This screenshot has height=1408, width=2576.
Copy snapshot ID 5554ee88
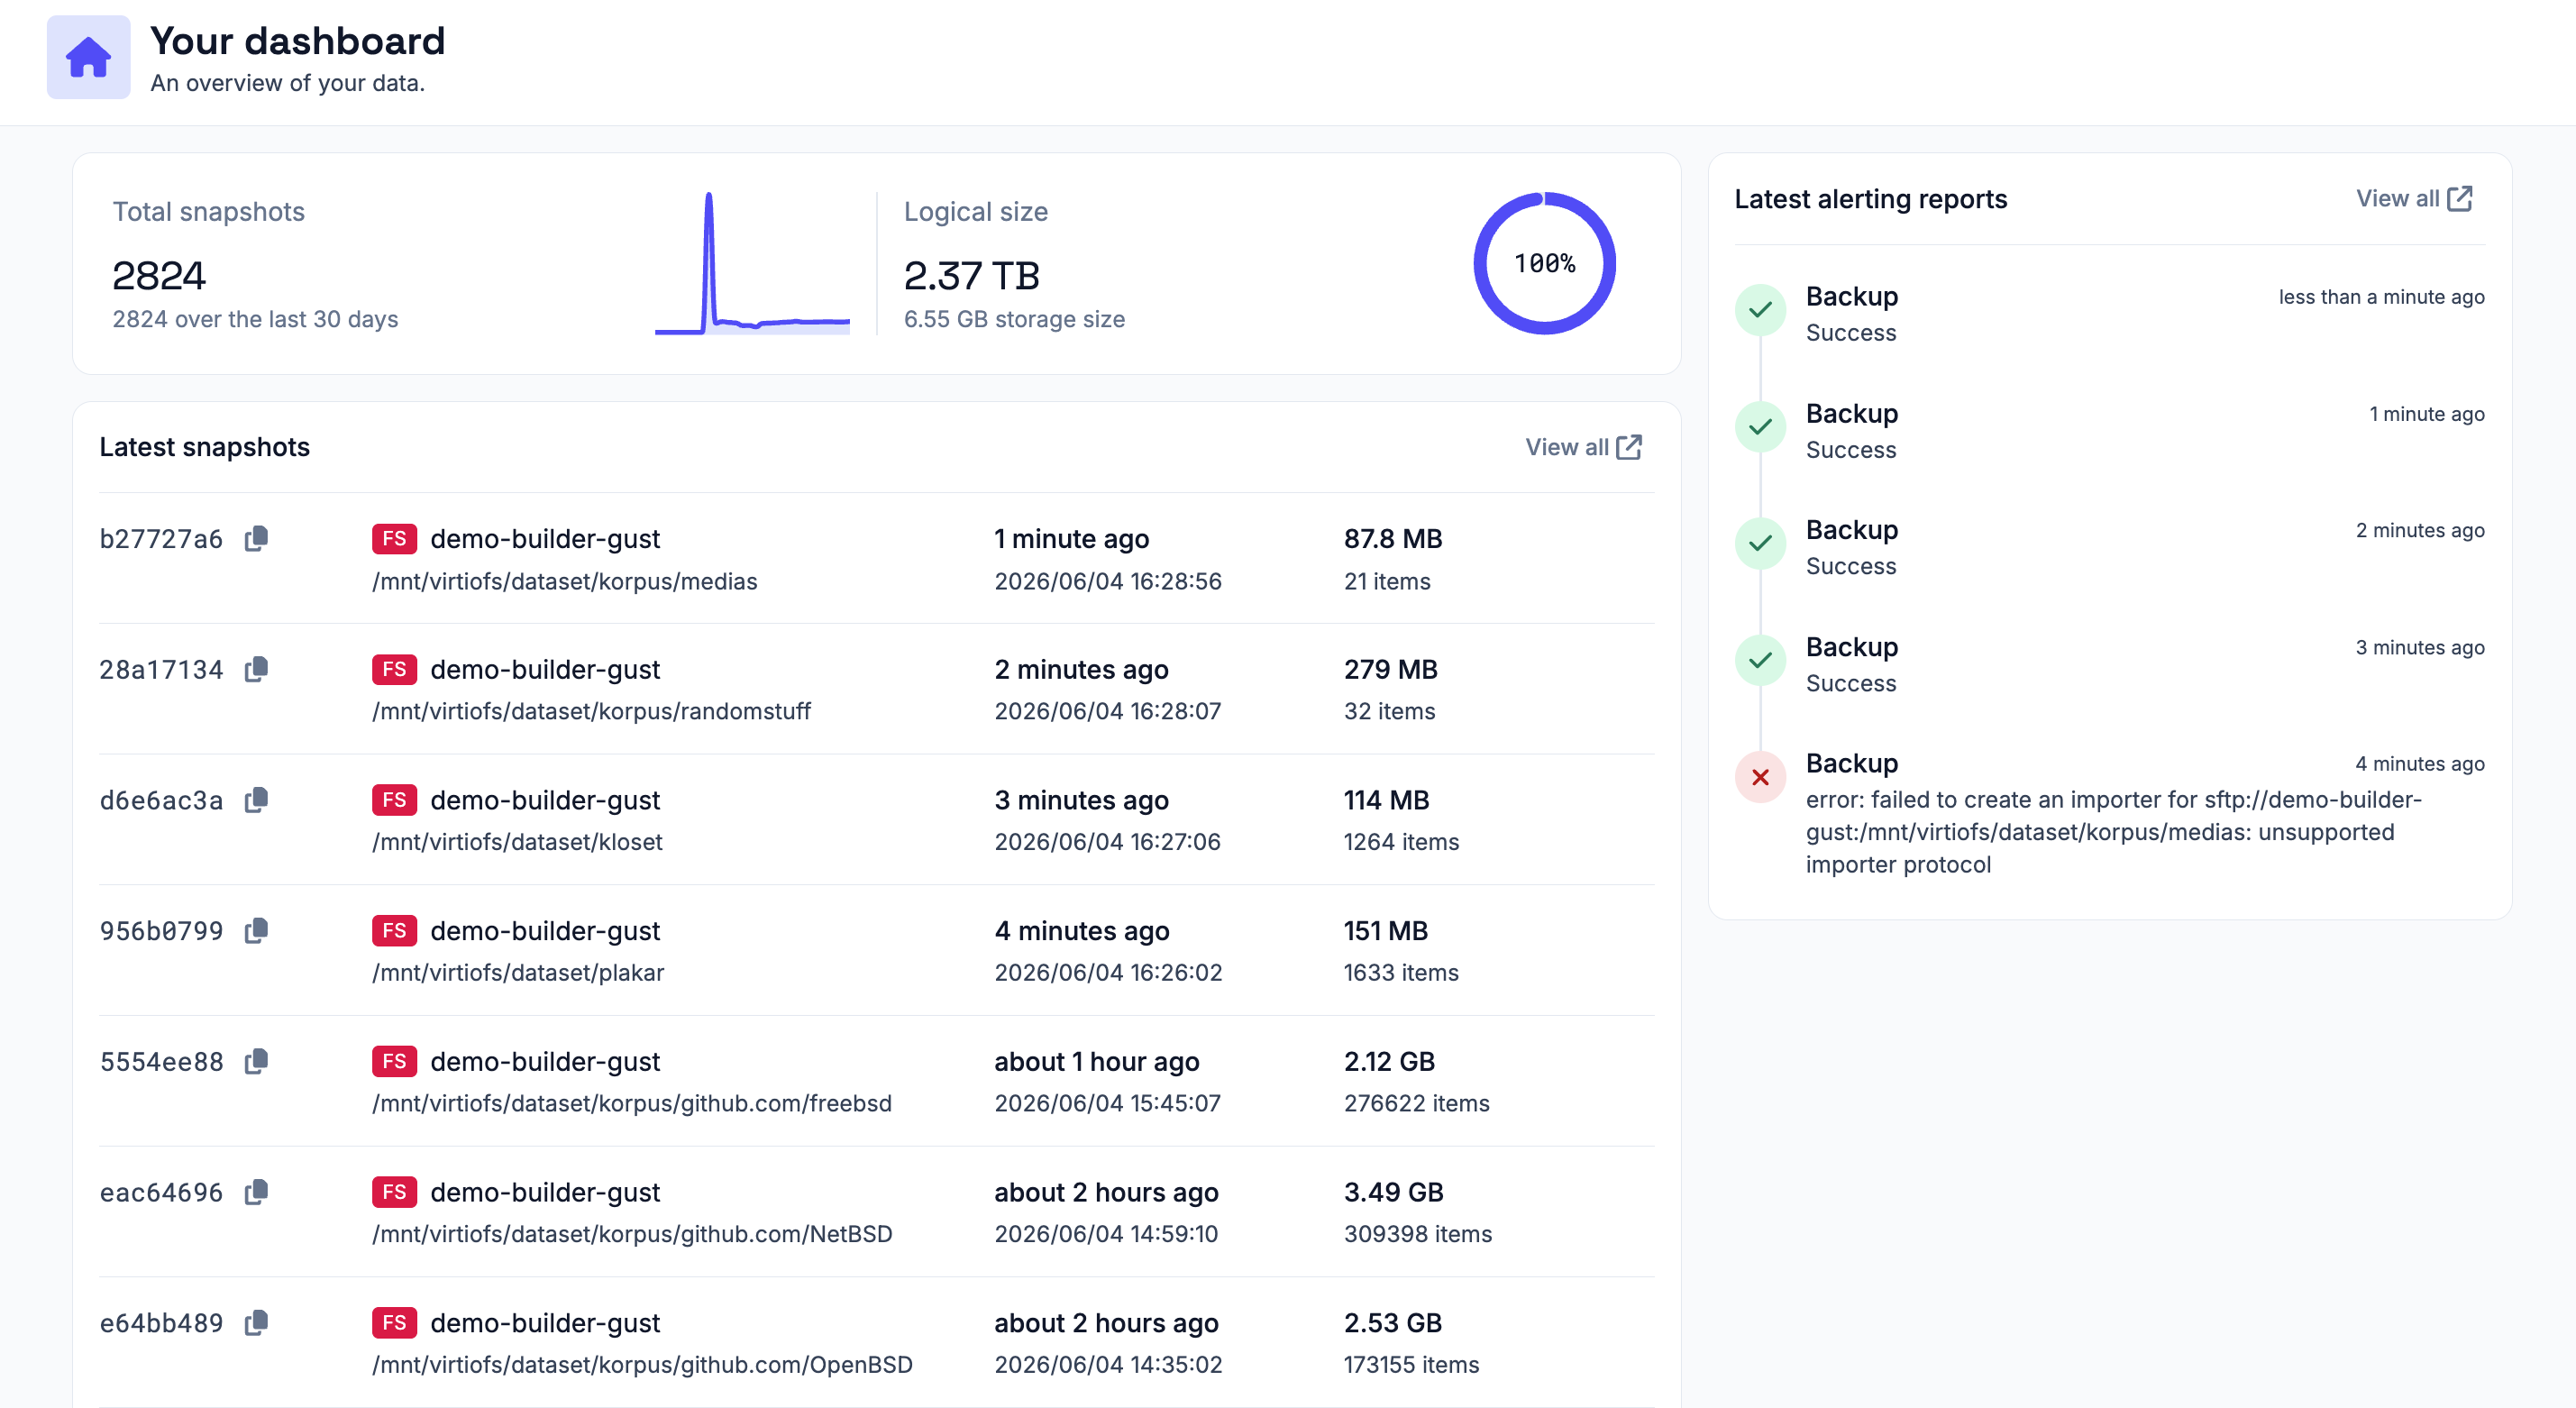[257, 1061]
